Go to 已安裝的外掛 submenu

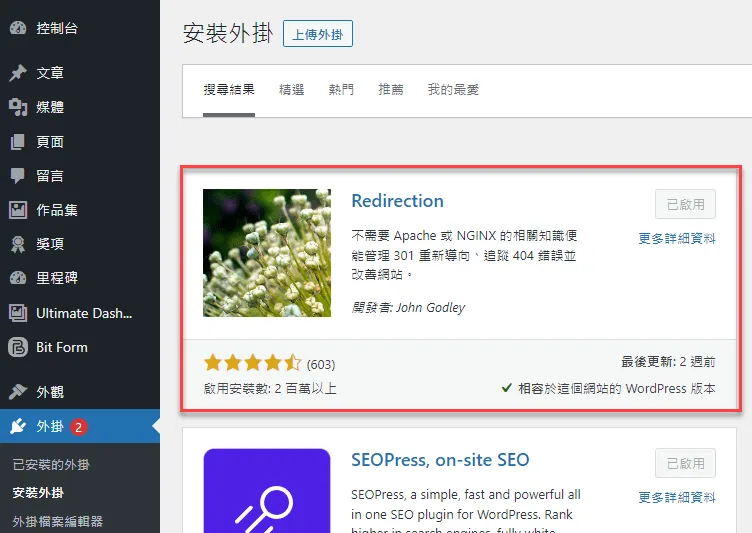(51, 464)
